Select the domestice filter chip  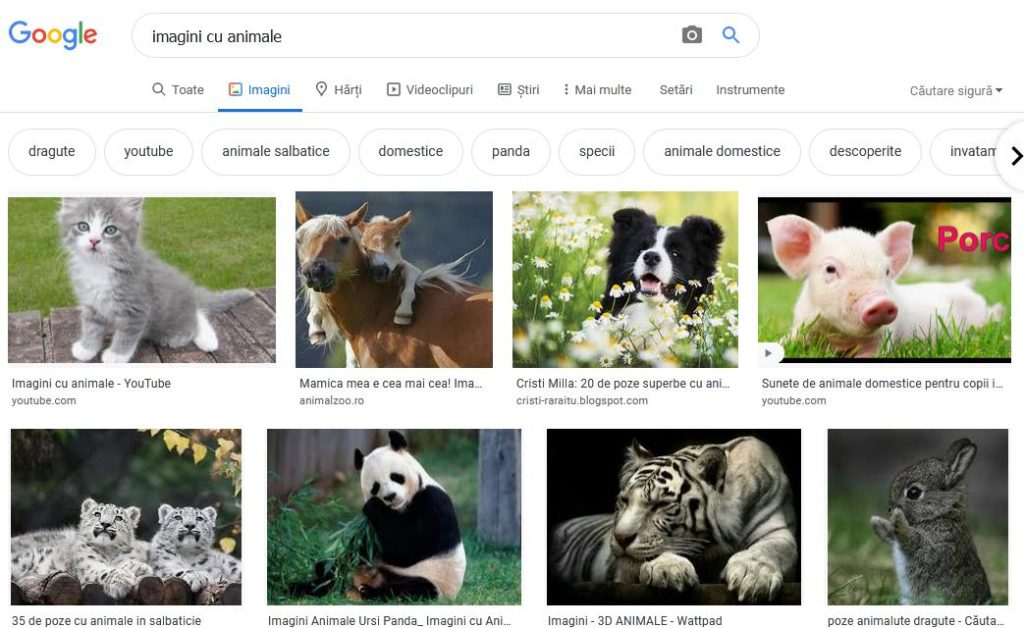point(411,151)
